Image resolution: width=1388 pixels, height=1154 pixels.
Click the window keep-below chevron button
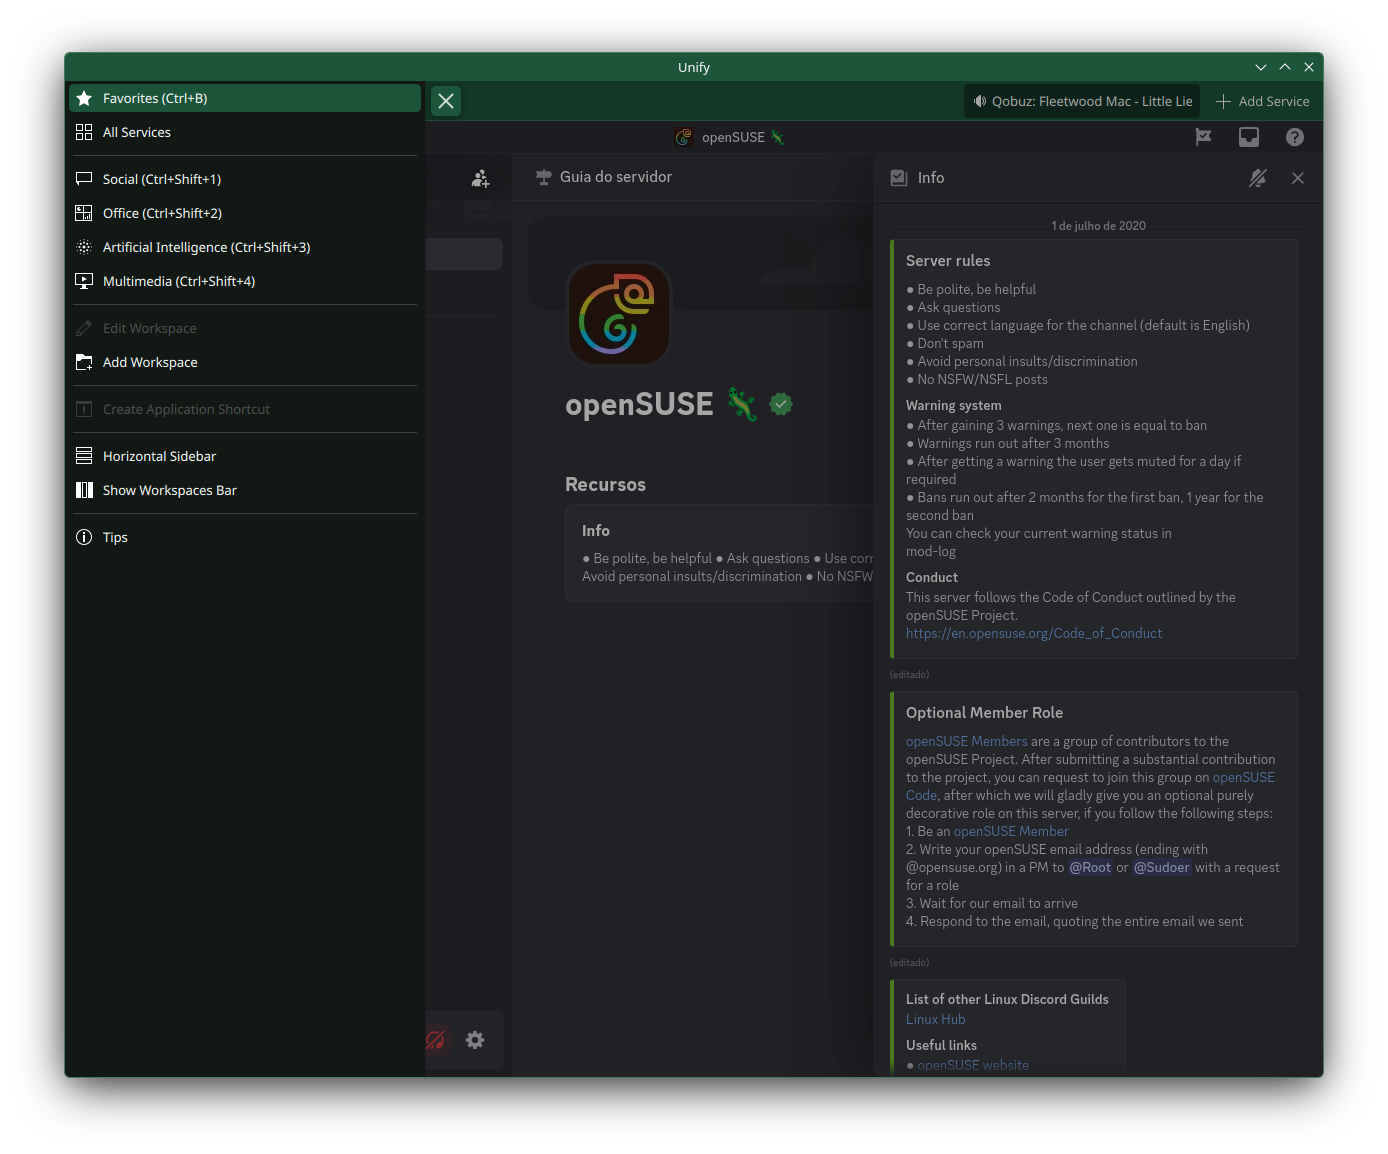point(1261,67)
